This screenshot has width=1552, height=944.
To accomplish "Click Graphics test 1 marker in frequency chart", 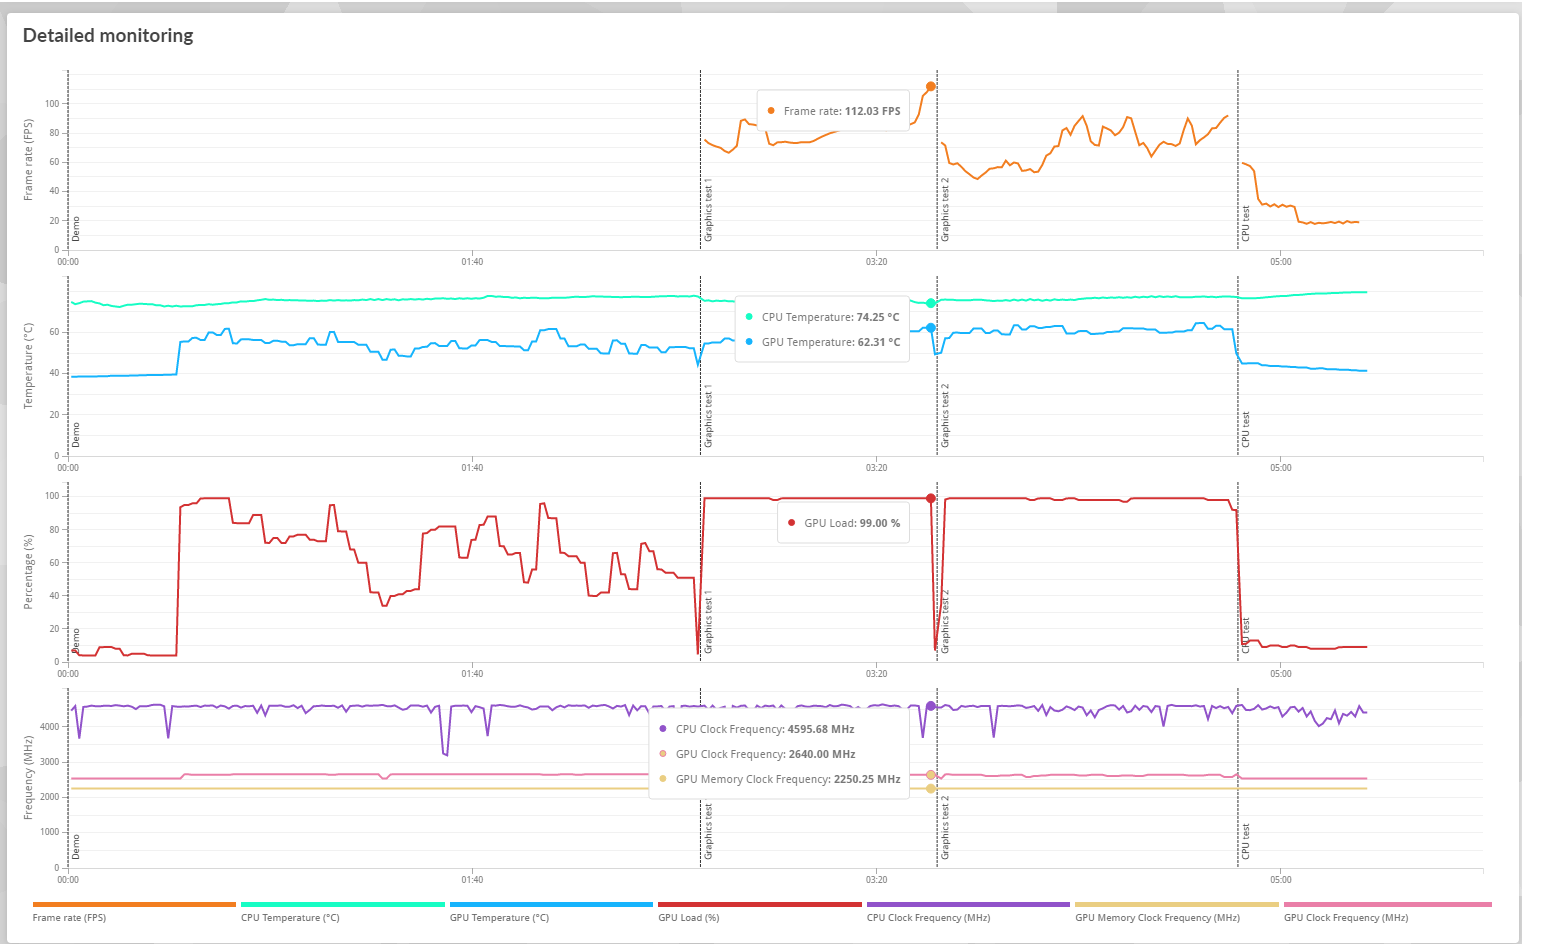I will click(708, 831).
